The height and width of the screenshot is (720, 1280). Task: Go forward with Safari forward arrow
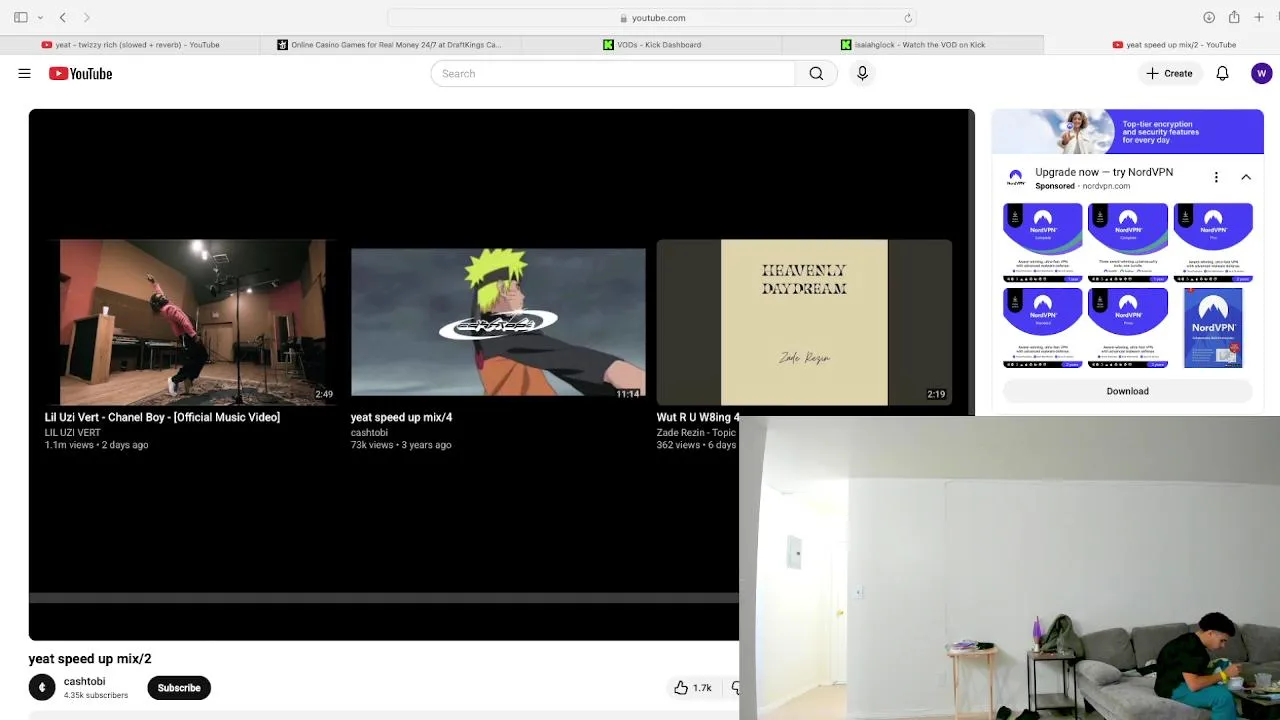click(86, 17)
